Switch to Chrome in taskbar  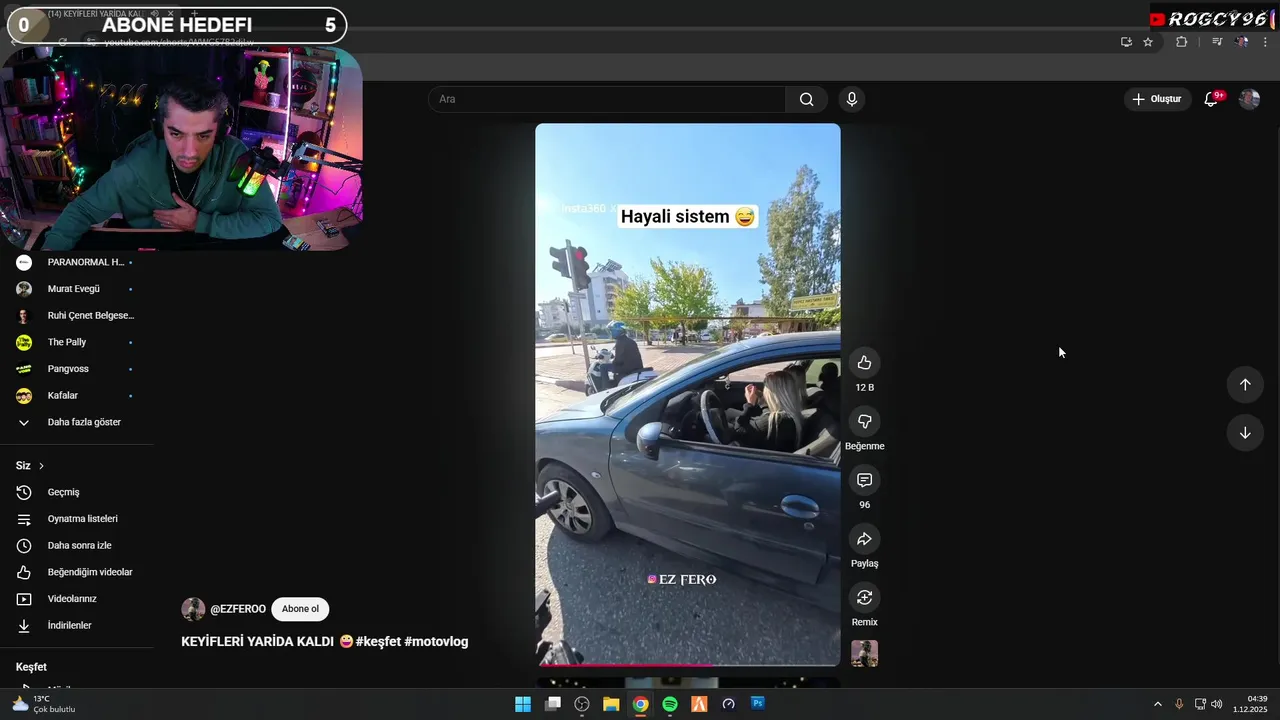640,704
